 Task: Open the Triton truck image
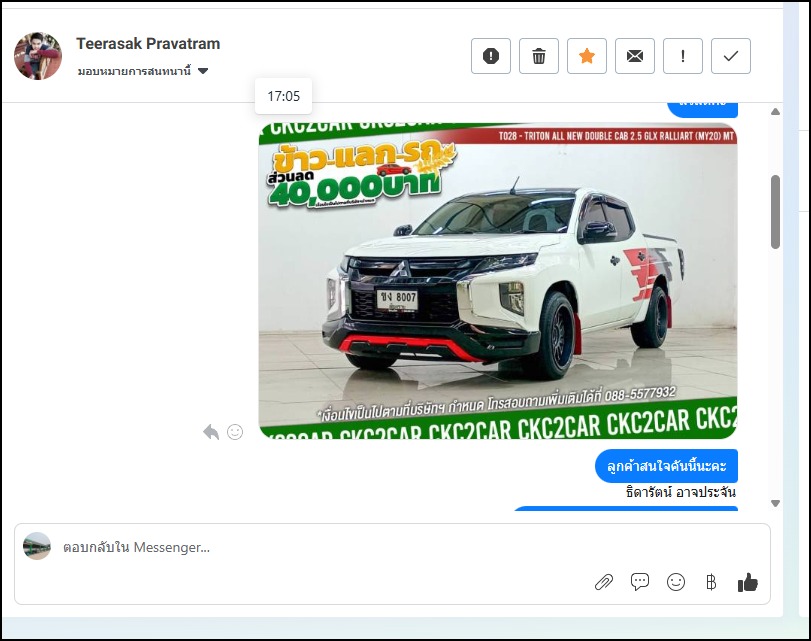pyautogui.click(x=497, y=280)
